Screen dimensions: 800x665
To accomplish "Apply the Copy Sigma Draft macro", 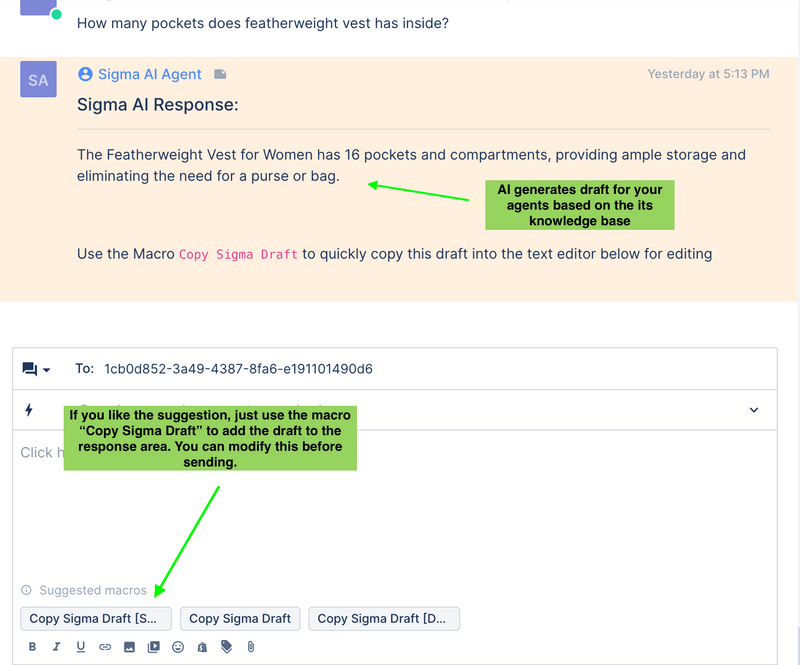I will click(x=240, y=618).
